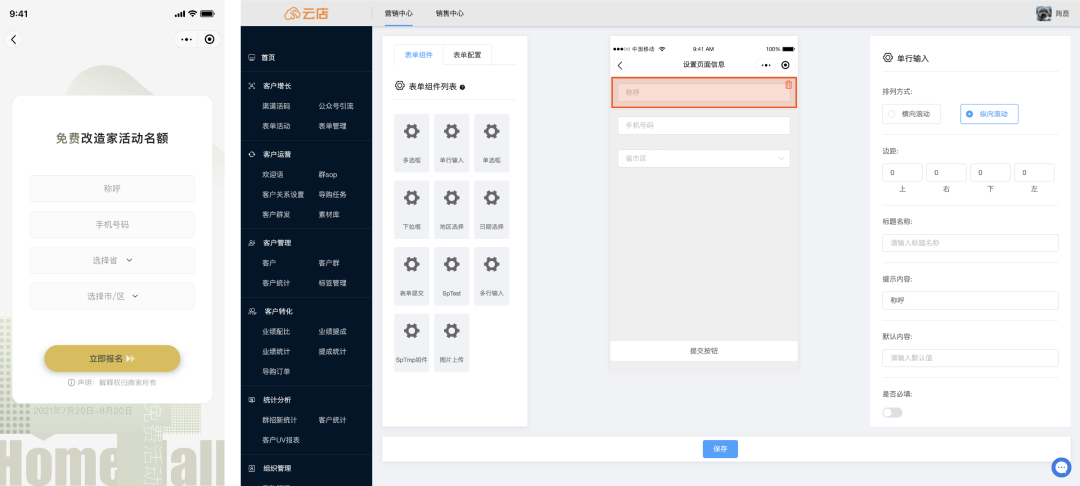Click the 上 margin input
The image size is (1080, 486).
click(902, 173)
